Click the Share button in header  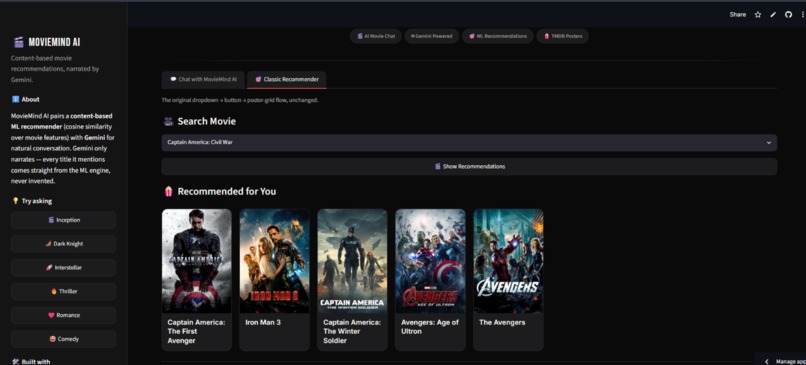click(738, 15)
